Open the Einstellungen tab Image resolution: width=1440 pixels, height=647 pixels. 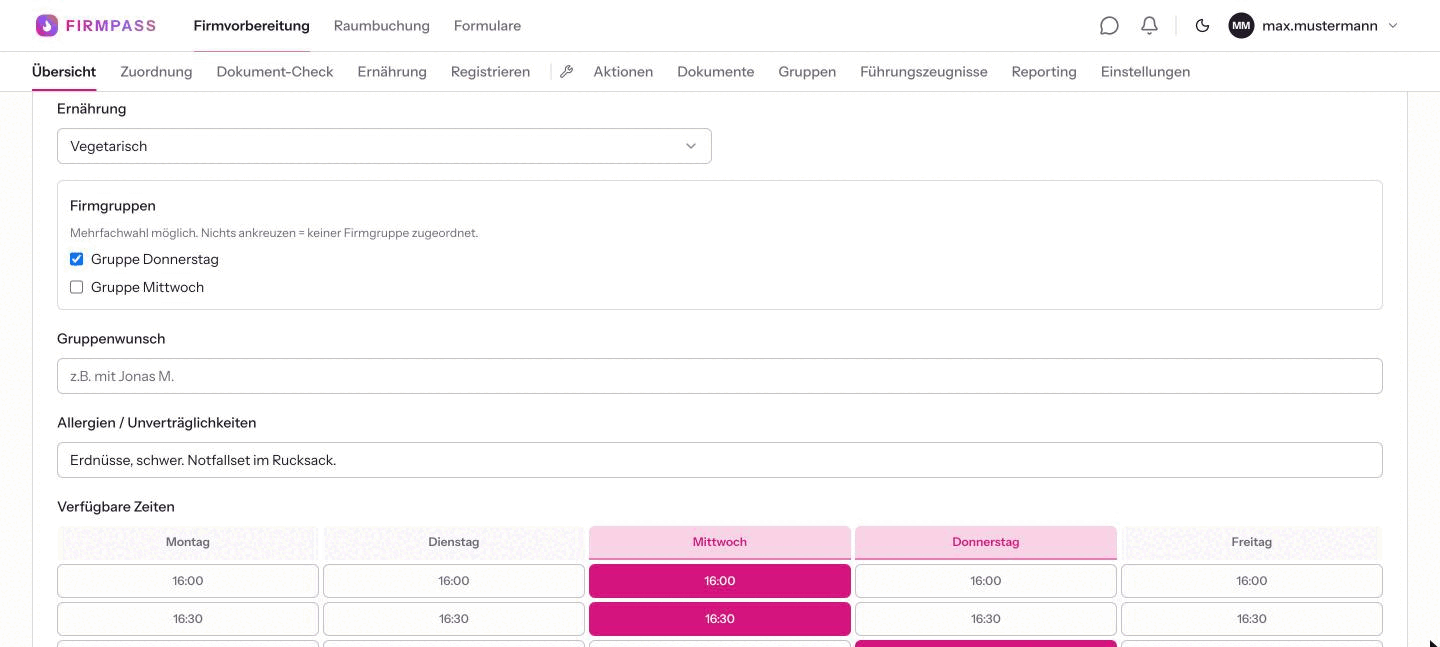pos(1146,72)
